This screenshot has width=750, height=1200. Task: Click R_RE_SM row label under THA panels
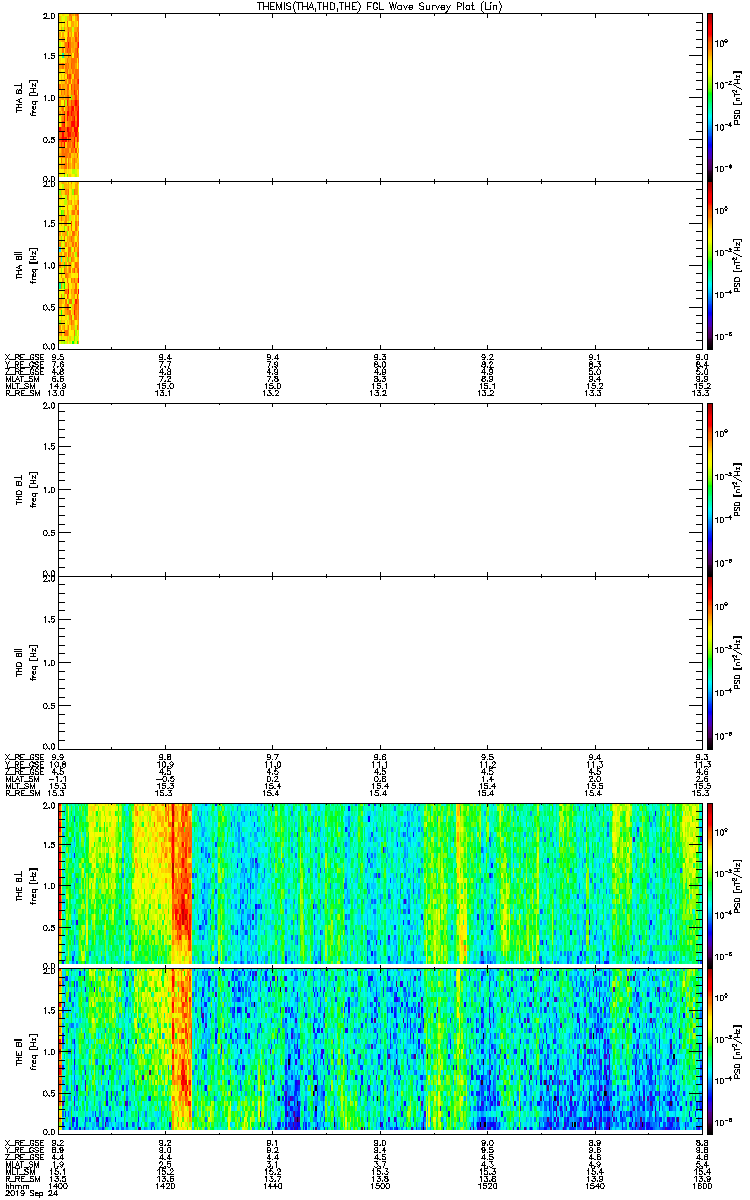[x=21, y=394]
